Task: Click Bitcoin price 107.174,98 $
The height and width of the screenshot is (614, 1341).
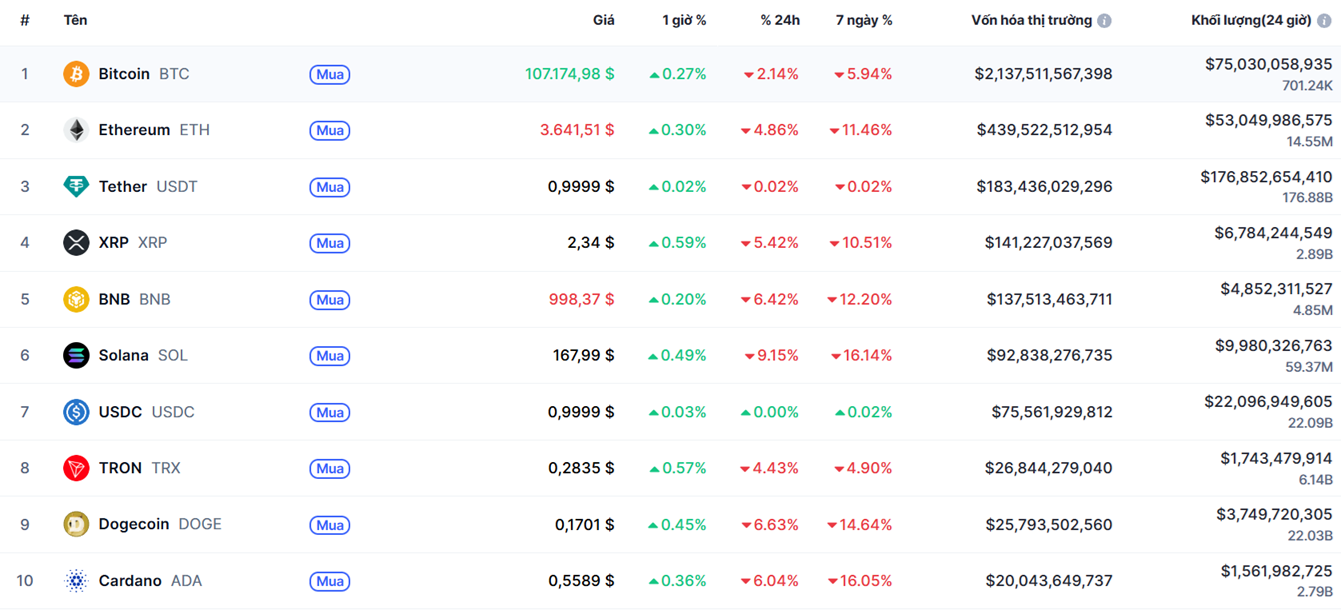Action: coord(570,74)
